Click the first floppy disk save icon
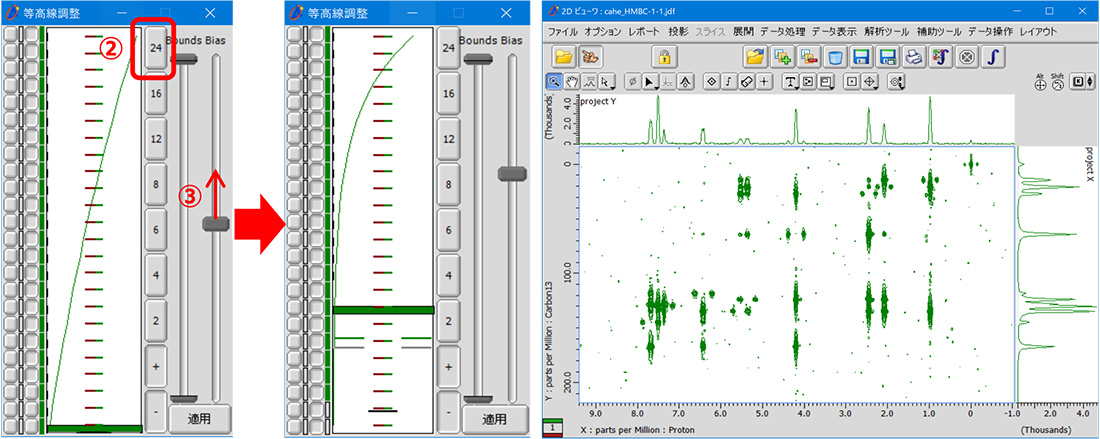 pos(860,57)
